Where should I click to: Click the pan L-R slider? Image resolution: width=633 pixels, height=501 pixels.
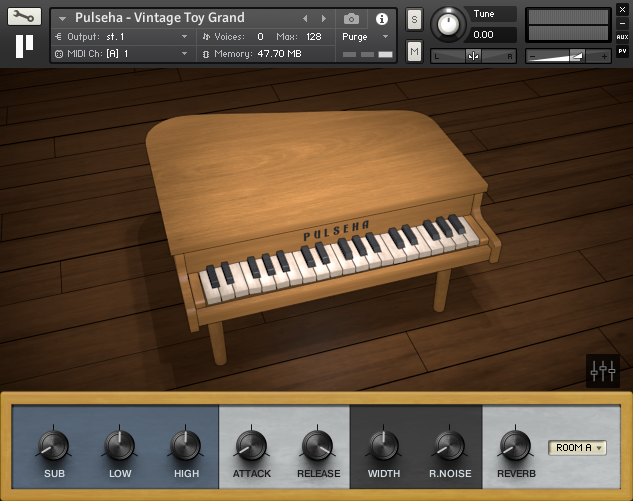[473, 56]
